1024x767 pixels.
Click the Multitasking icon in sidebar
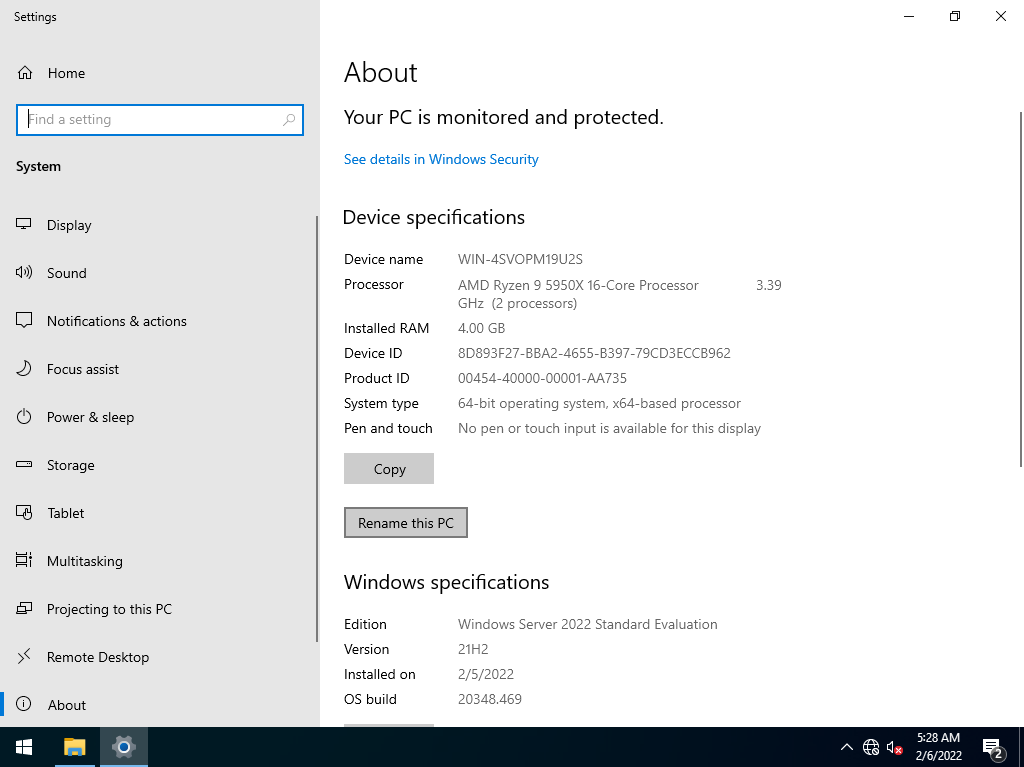pos(24,561)
